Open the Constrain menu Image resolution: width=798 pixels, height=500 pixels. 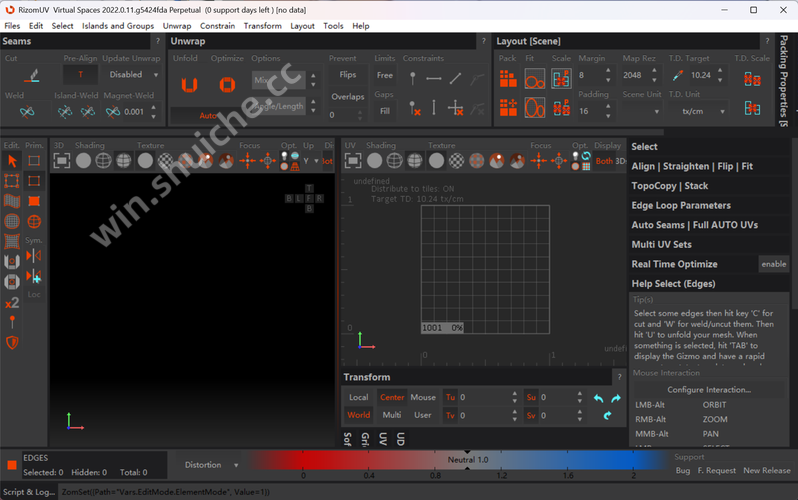pos(217,26)
